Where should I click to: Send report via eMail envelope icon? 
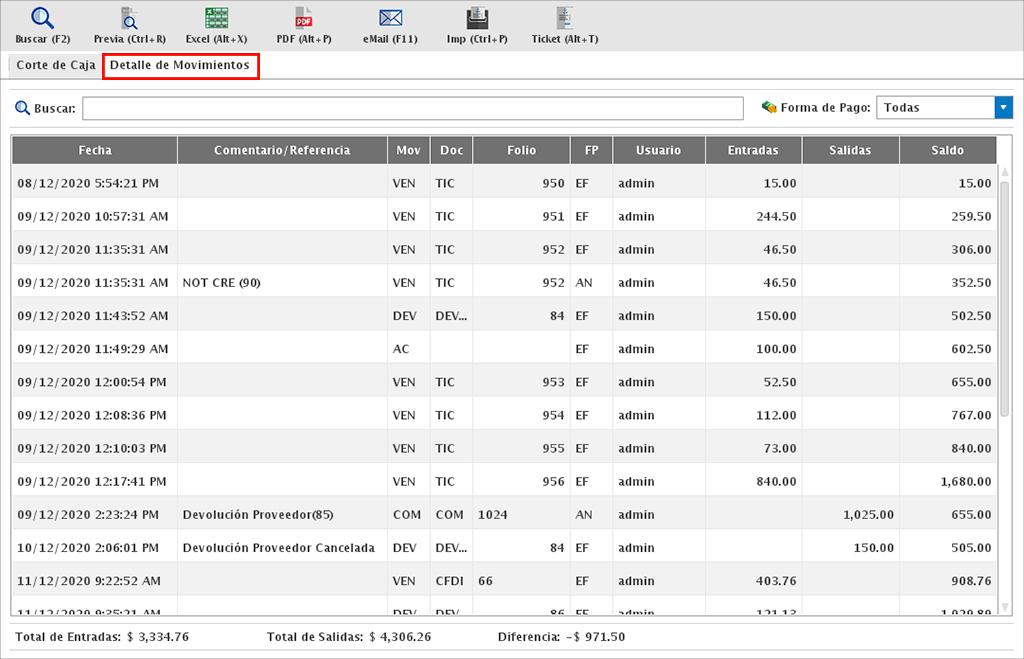point(390,18)
